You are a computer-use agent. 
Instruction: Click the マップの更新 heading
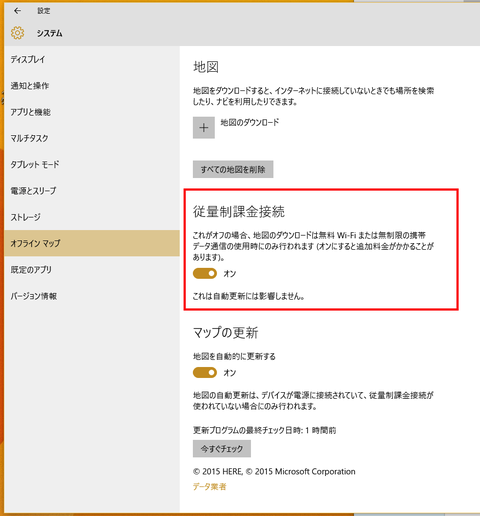point(226,333)
